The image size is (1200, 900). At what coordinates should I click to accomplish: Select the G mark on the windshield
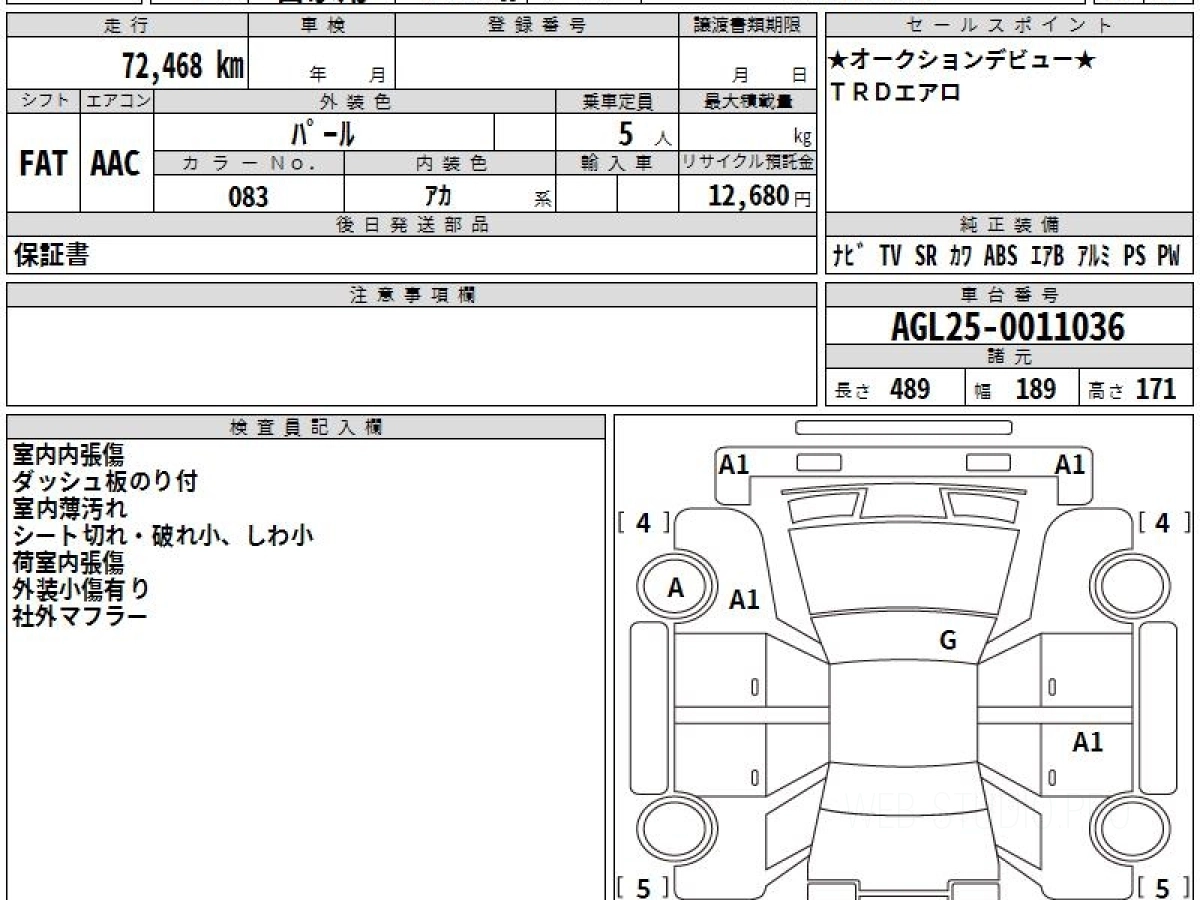(x=948, y=641)
